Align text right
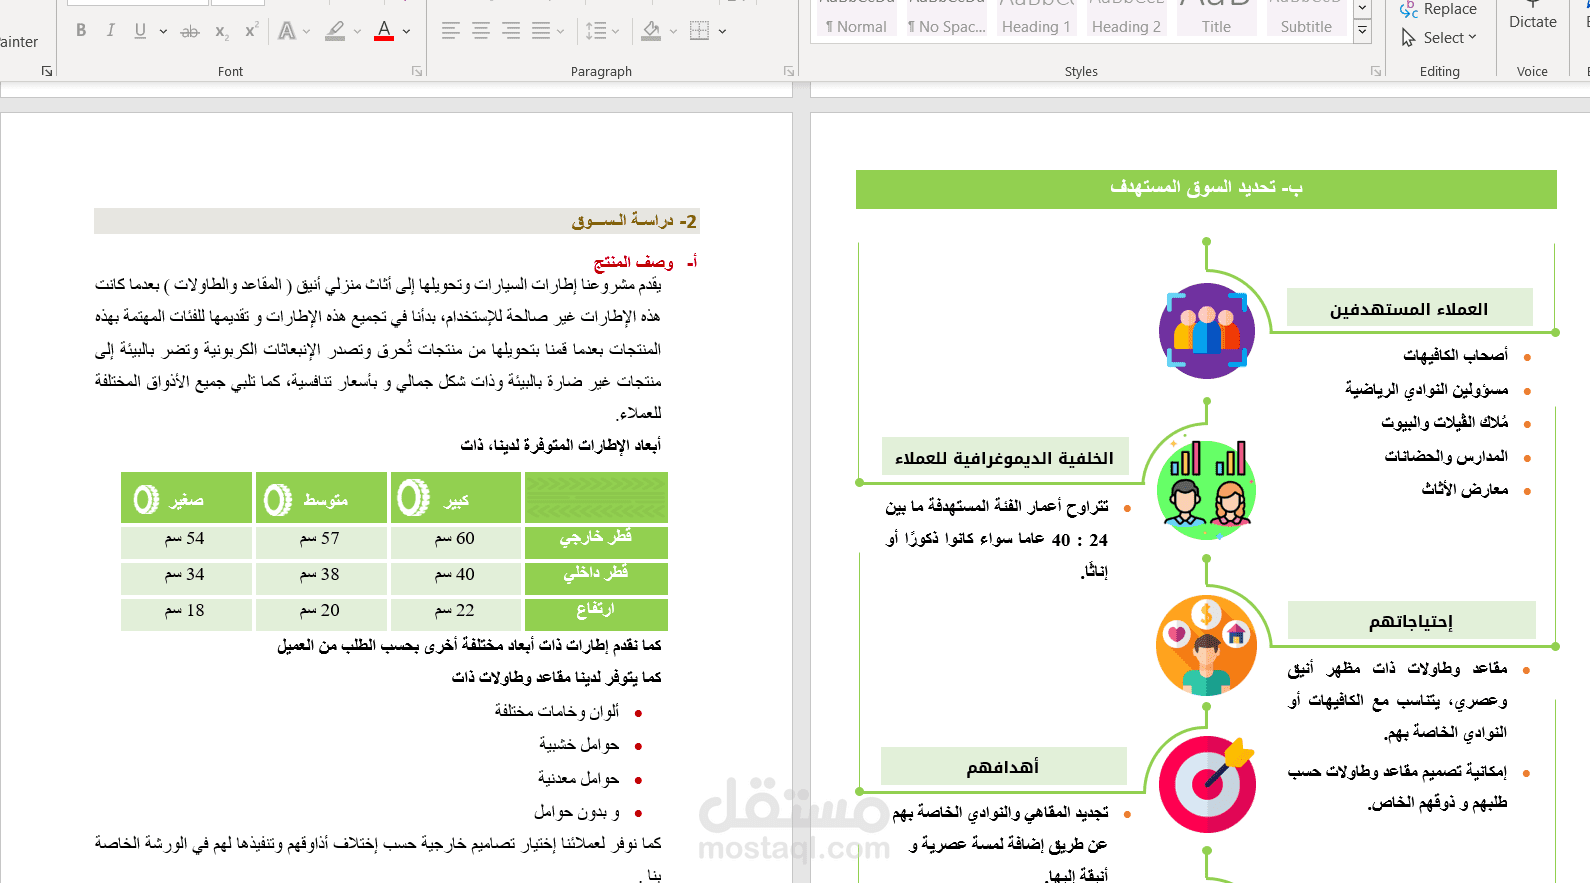Screen dimensions: 1590x883 [x=511, y=31]
